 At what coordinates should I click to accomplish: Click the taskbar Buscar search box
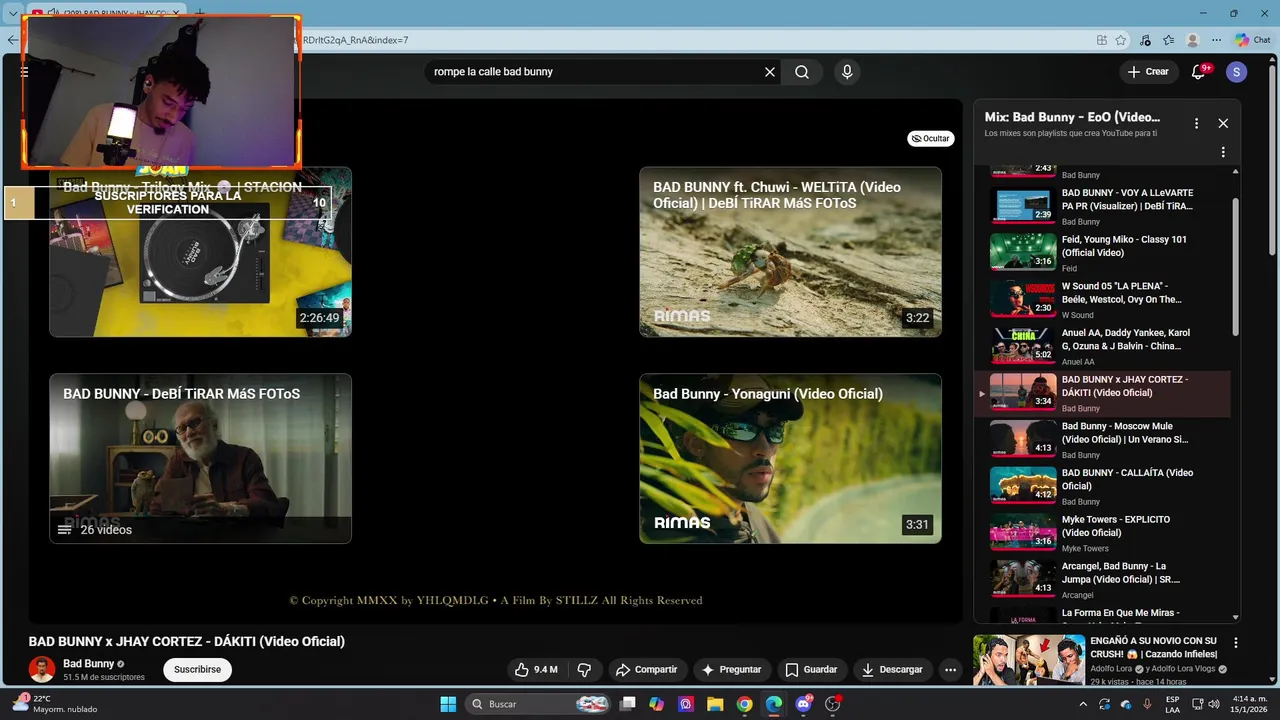point(539,704)
